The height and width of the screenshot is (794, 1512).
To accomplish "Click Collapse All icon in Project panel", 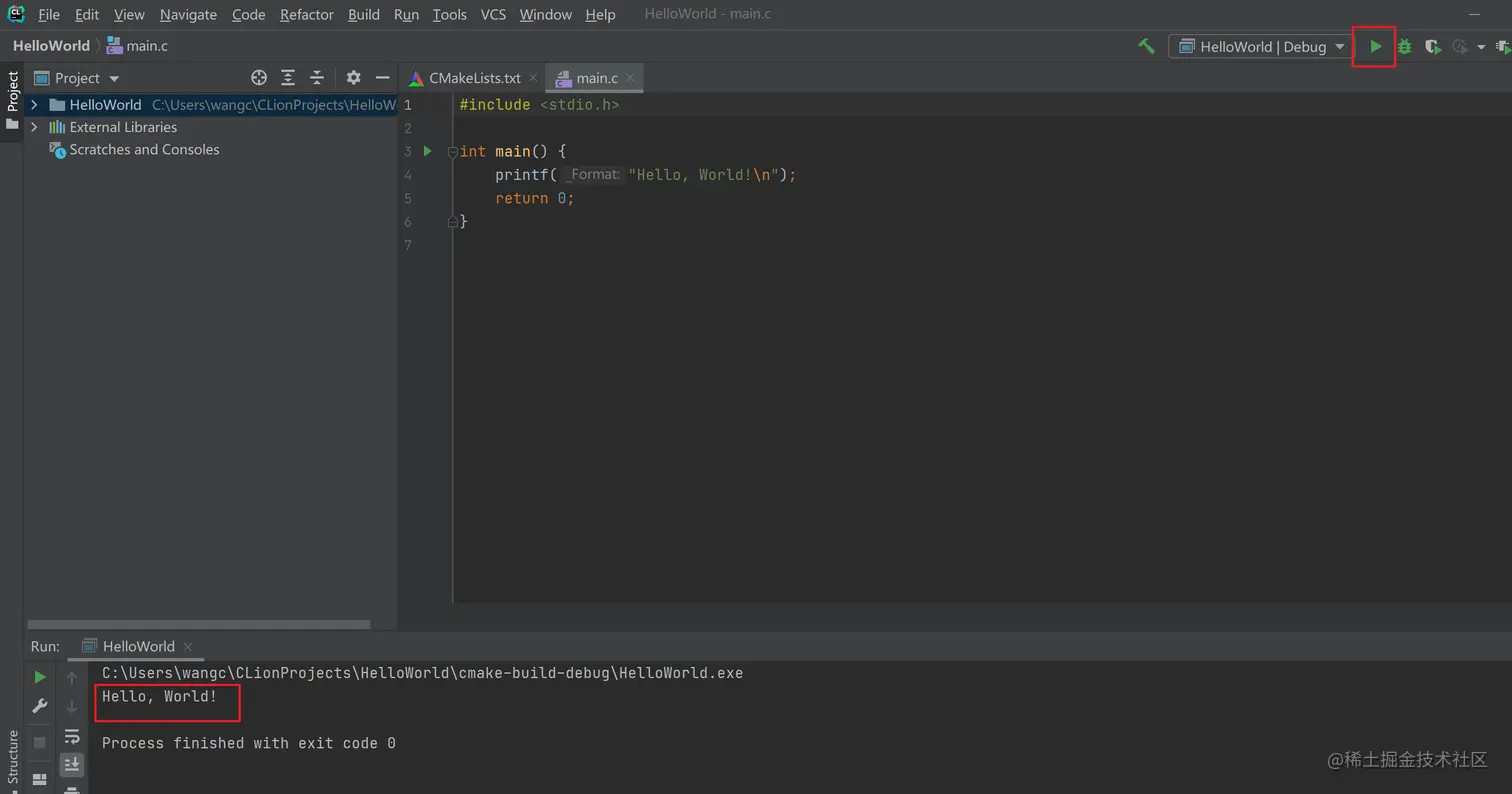I will coord(317,78).
